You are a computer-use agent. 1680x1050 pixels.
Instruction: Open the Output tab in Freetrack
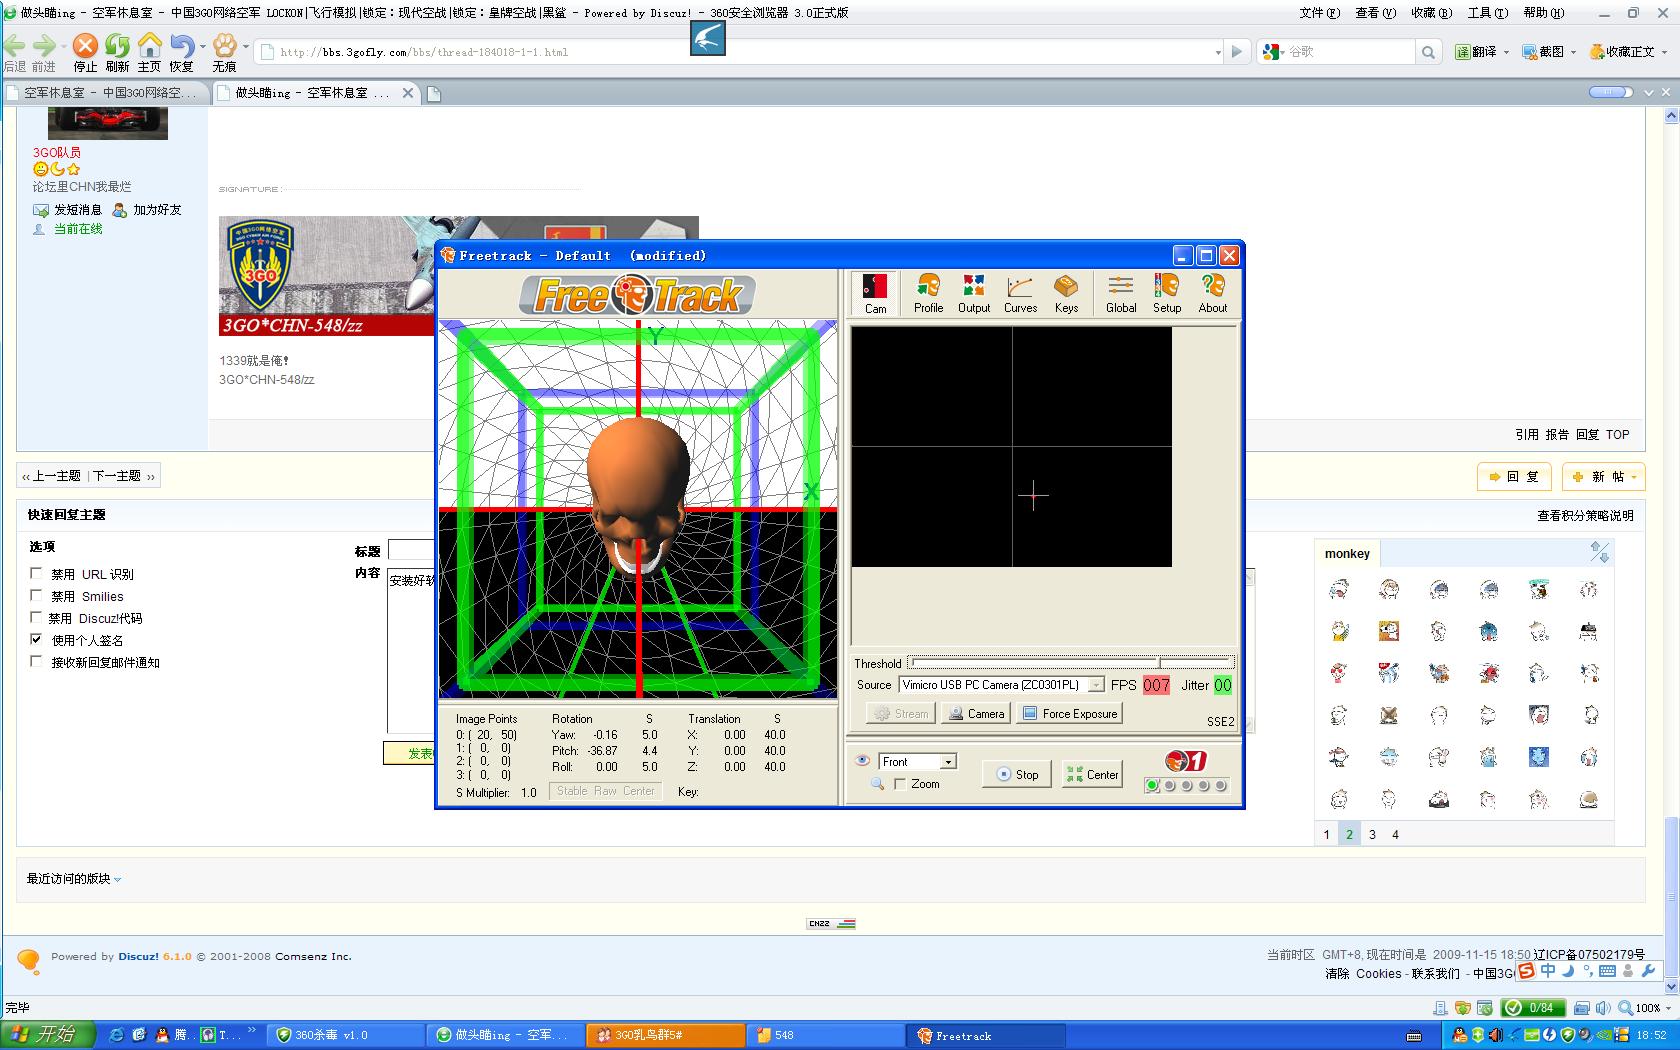(974, 294)
